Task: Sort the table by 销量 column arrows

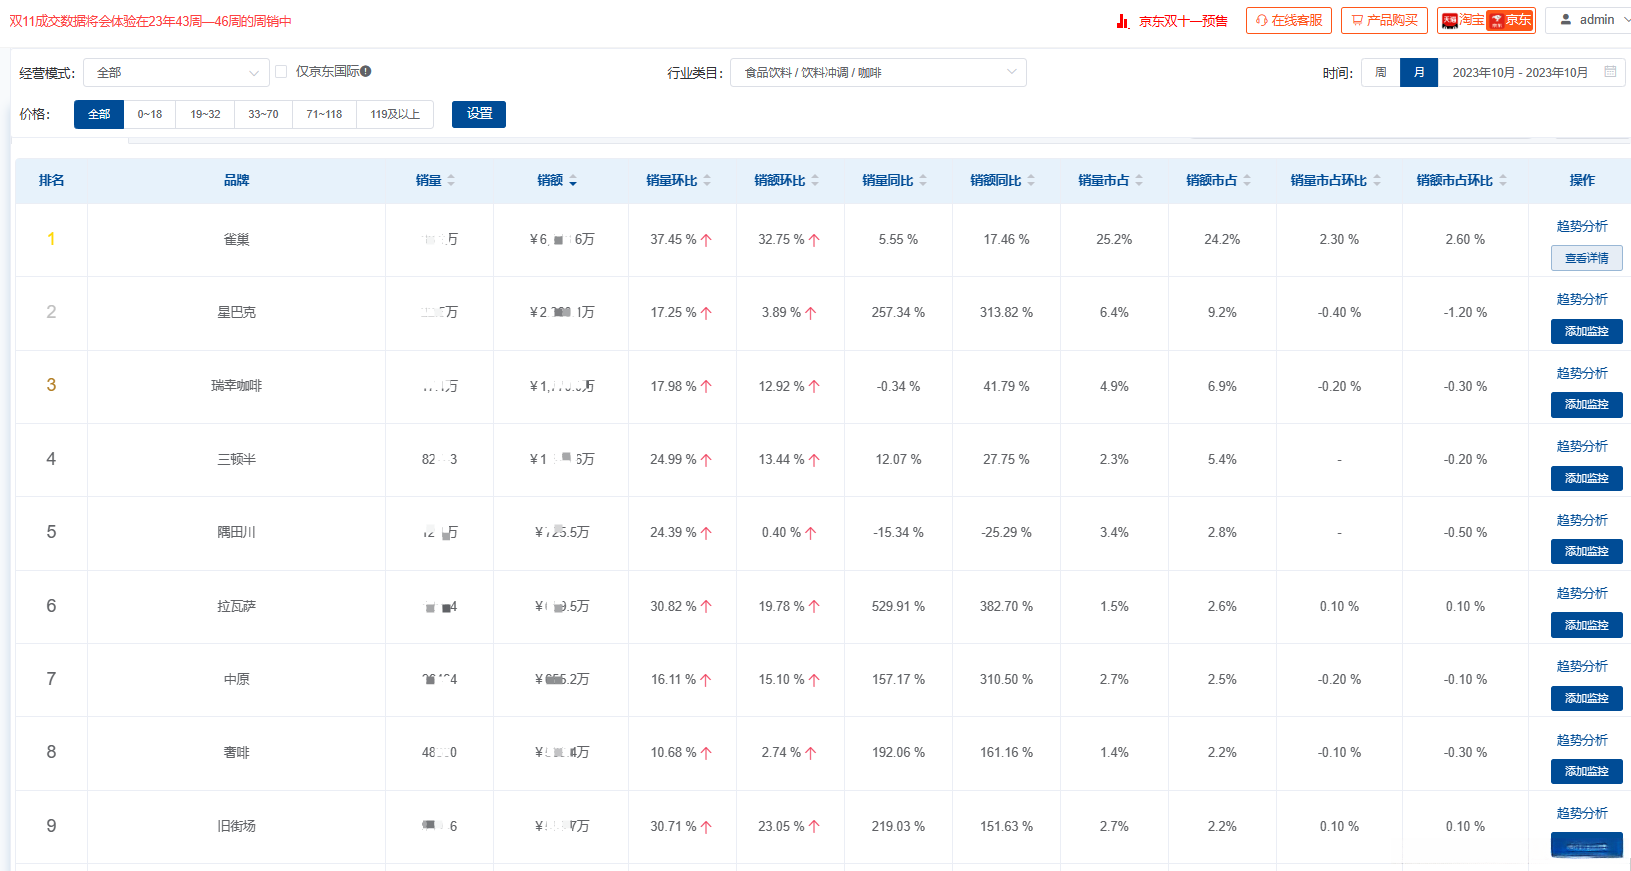Action: [451, 181]
